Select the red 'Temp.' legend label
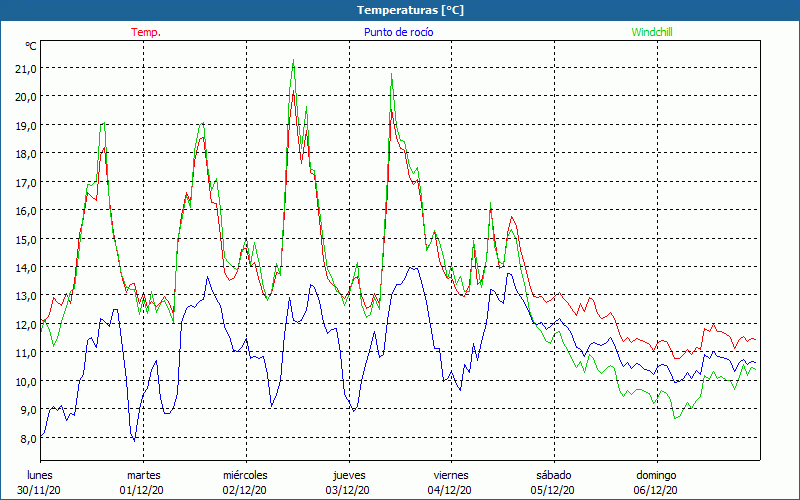The height and width of the screenshot is (500, 800). pyautogui.click(x=146, y=32)
